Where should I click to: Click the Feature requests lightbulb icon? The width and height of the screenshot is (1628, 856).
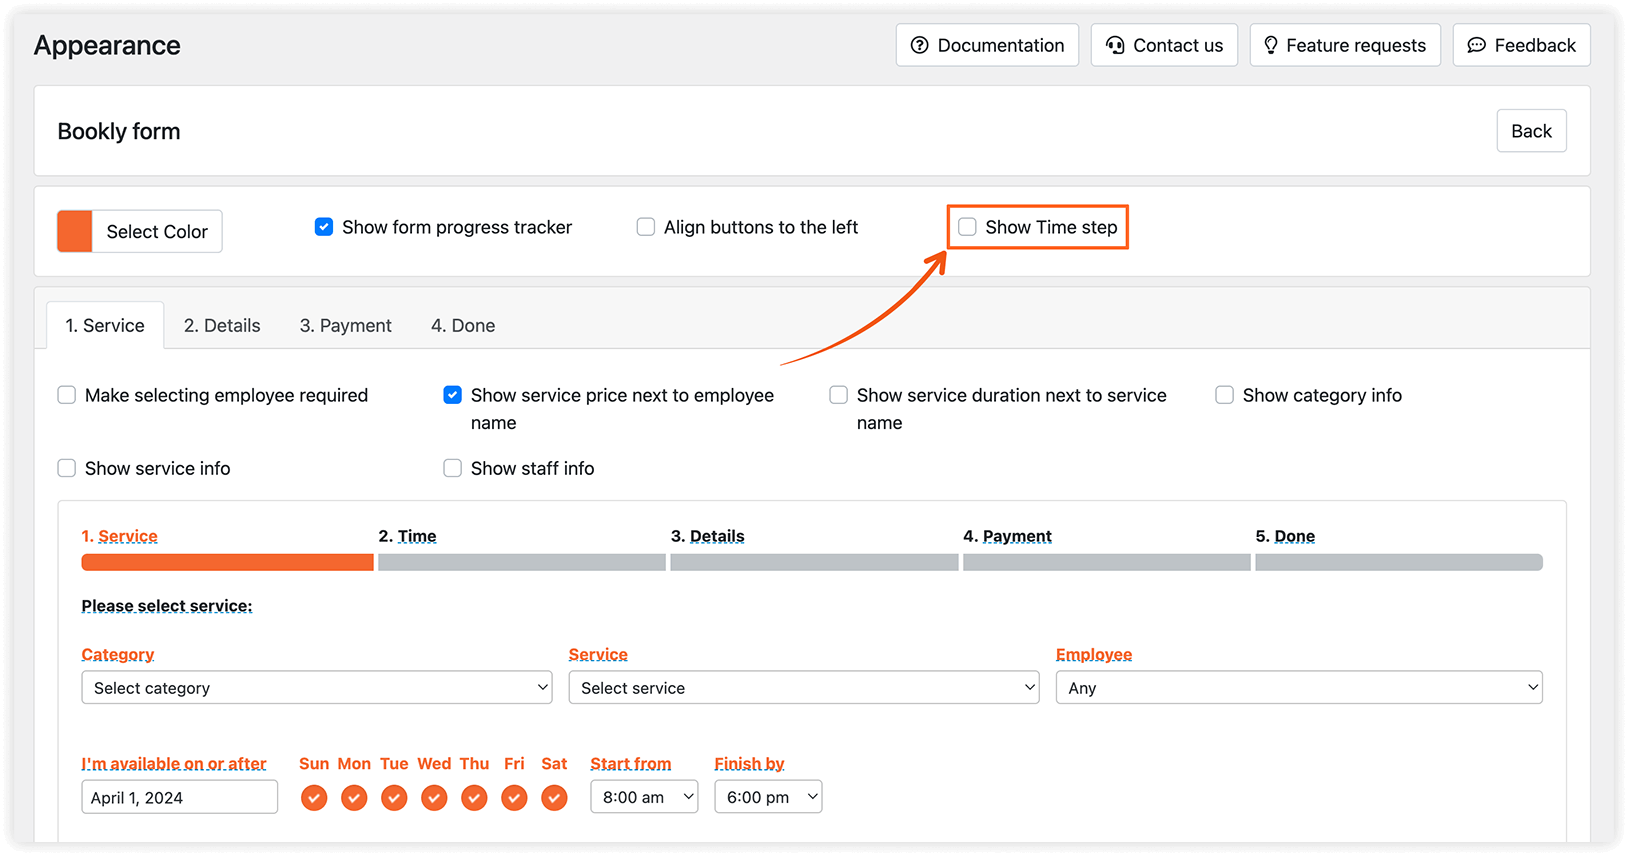click(1270, 45)
